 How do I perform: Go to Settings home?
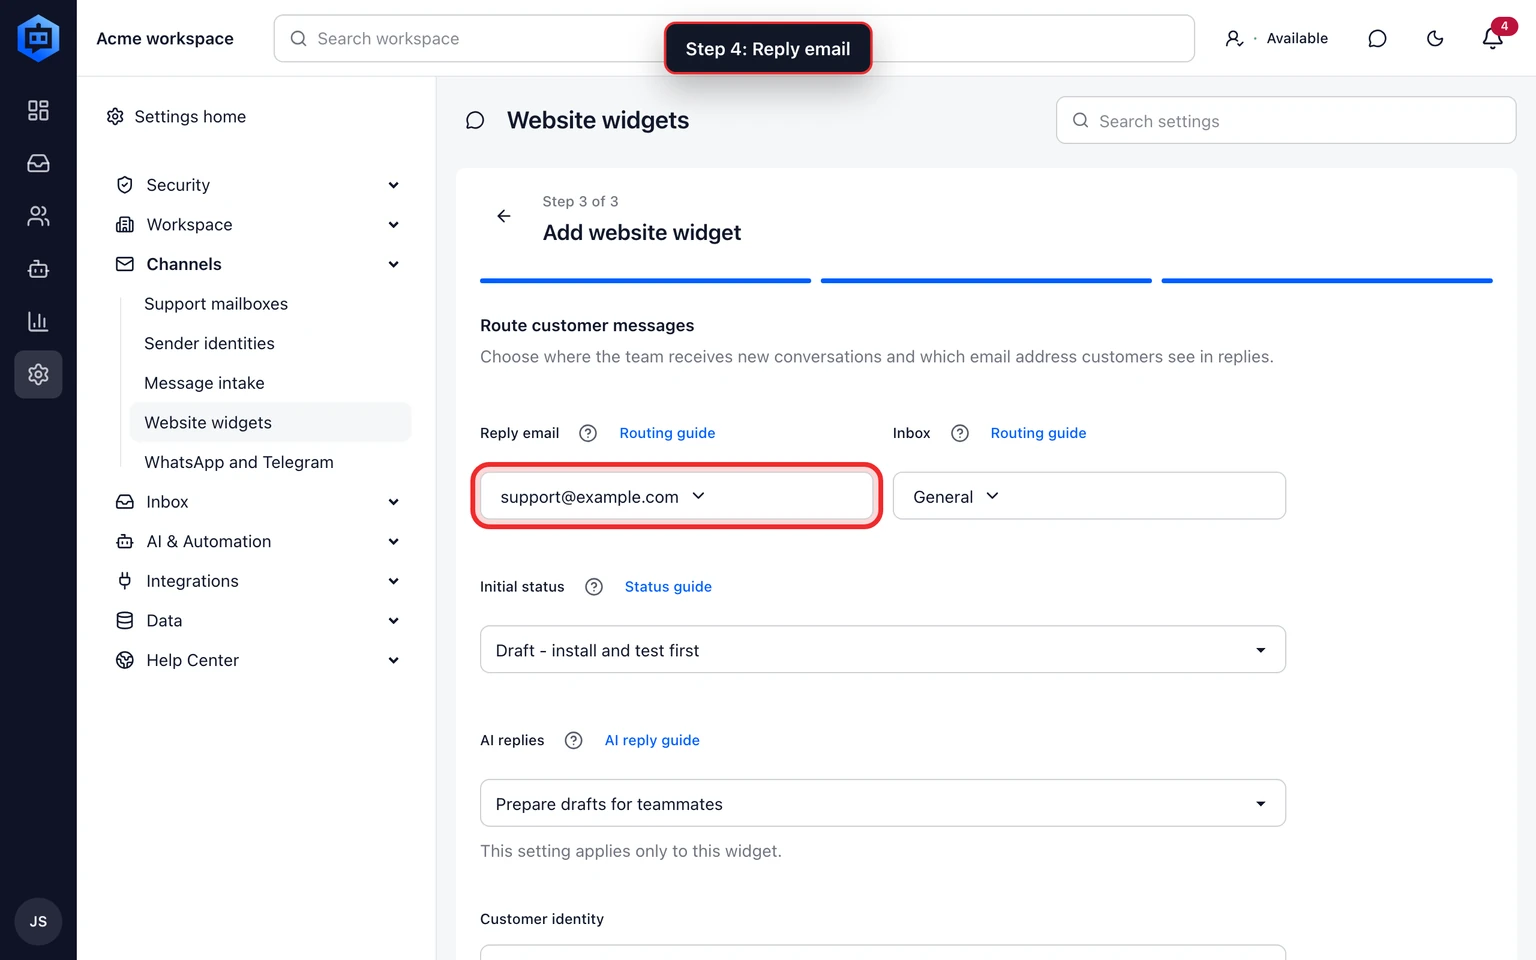(177, 117)
